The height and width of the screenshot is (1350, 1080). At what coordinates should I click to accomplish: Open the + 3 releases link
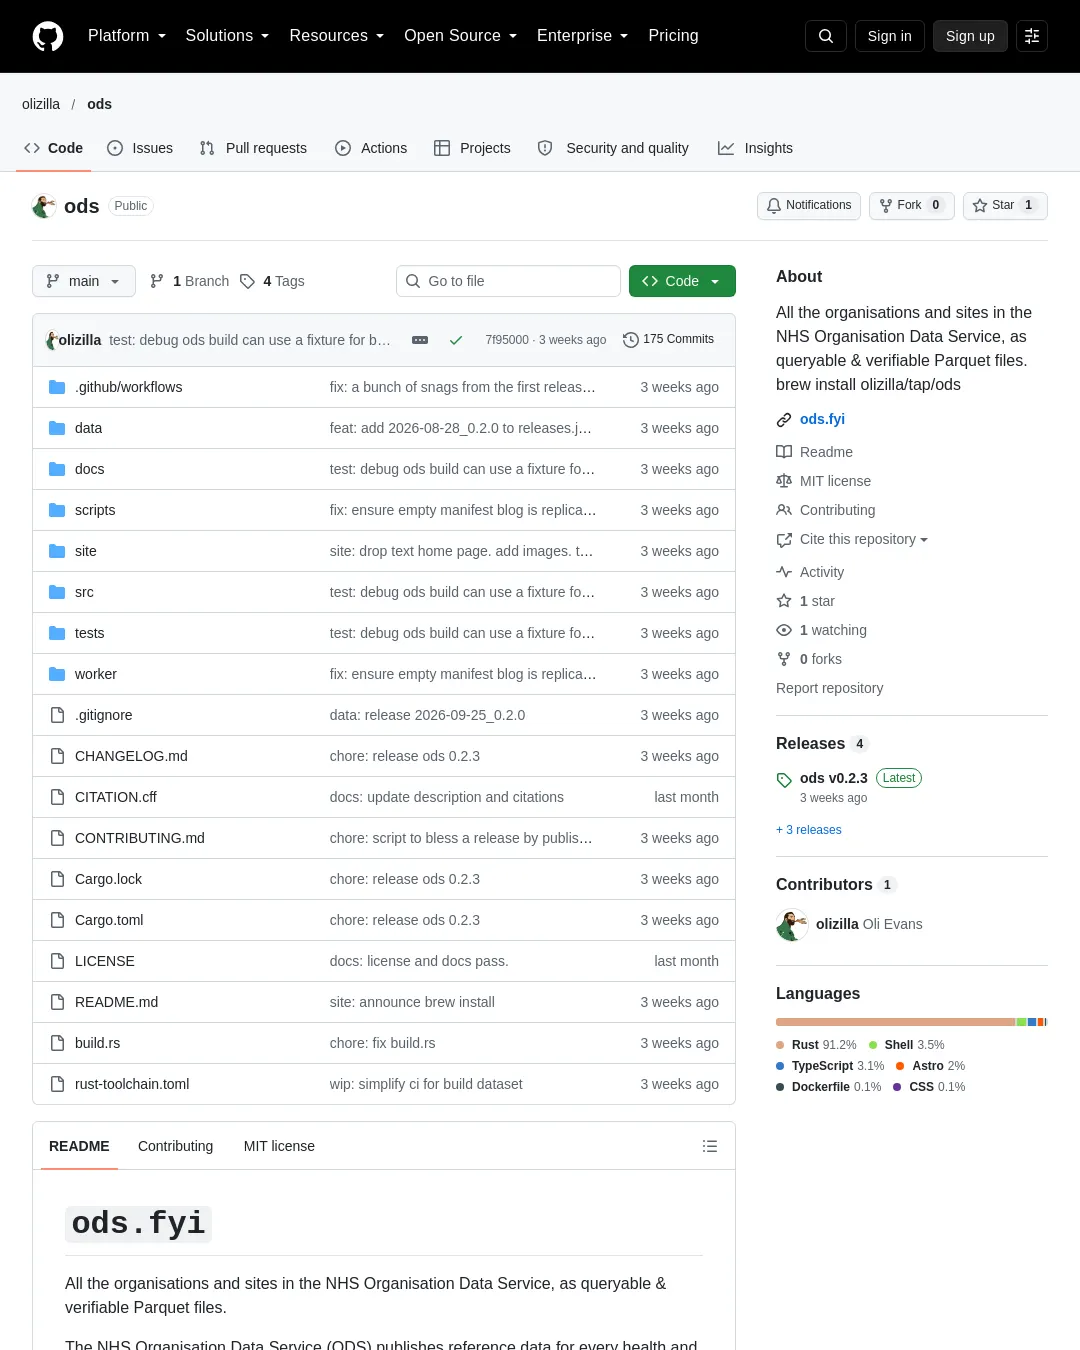(809, 830)
